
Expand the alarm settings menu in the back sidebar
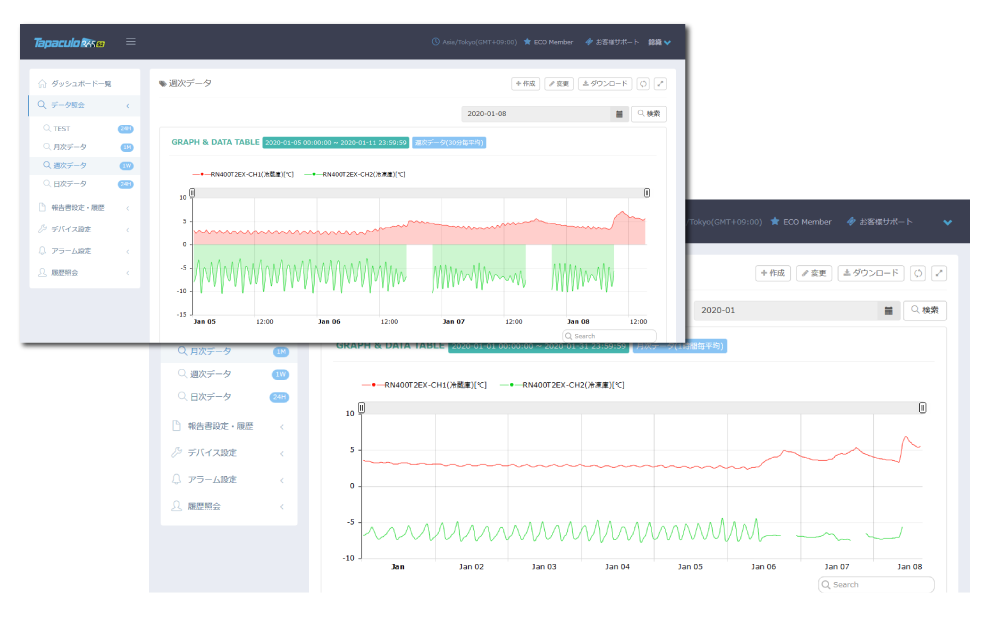click(229, 479)
